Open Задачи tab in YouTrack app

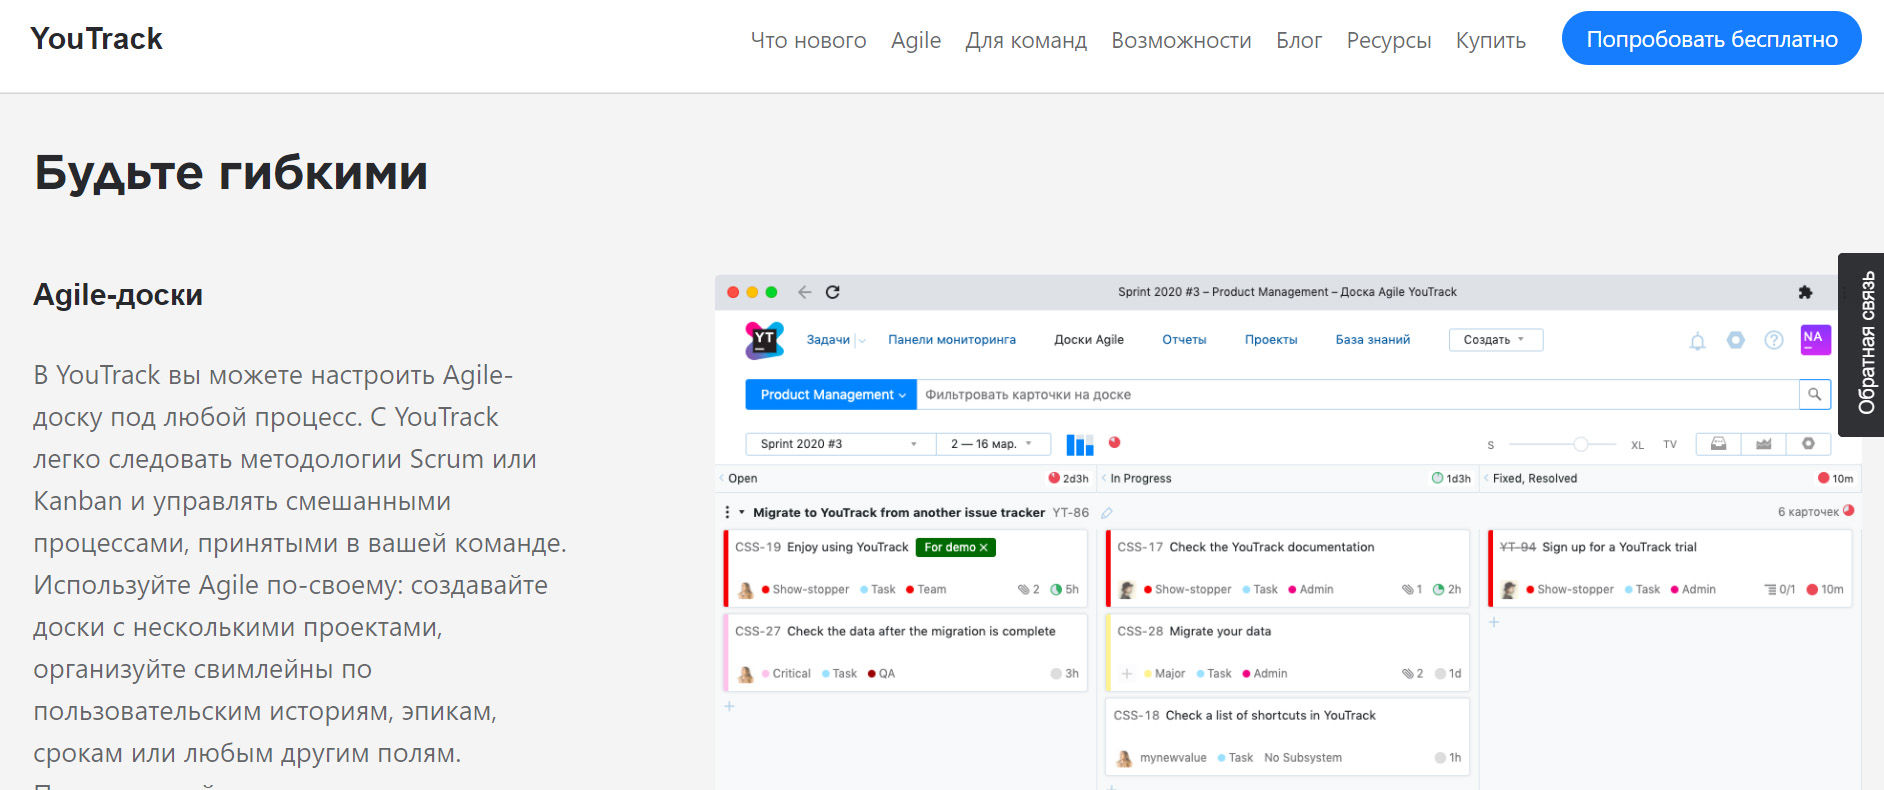pos(828,340)
